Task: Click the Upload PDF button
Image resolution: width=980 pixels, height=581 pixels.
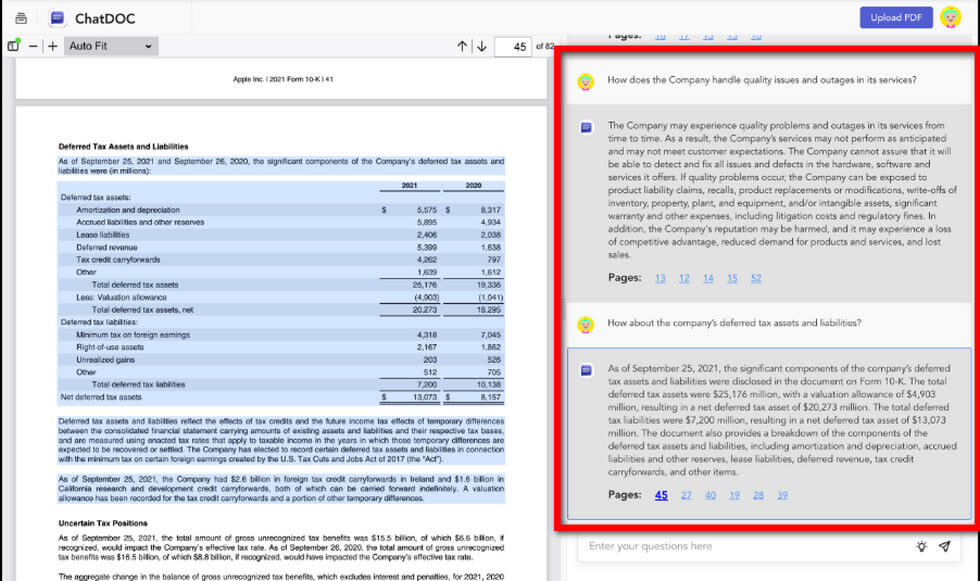Action: pos(896,17)
